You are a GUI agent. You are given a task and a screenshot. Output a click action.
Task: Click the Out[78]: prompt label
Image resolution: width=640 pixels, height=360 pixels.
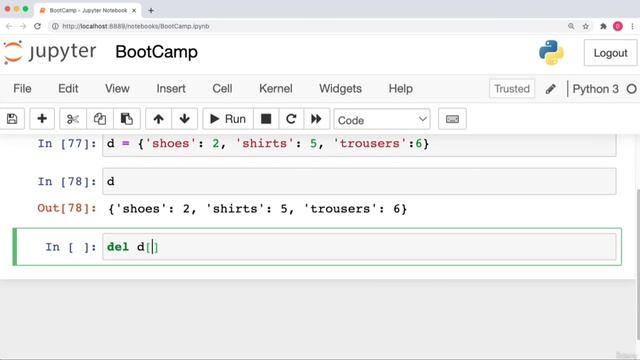[67, 208]
